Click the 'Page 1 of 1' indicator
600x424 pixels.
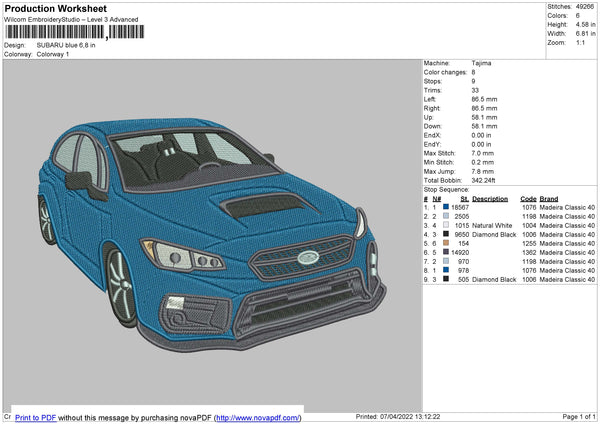click(579, 416)
